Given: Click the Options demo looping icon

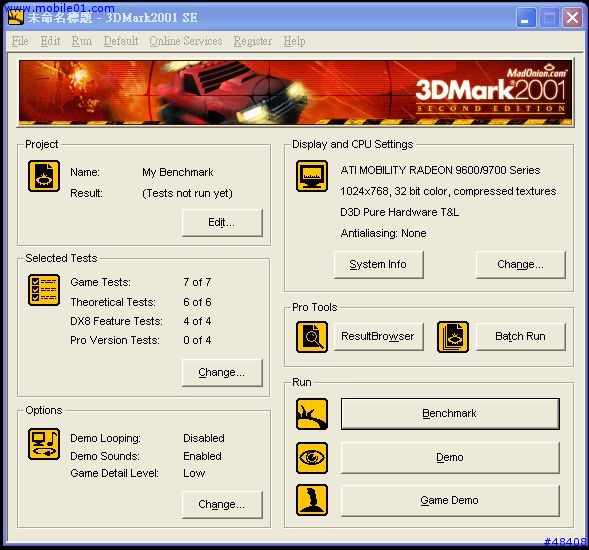Looking at the screenshot, I should point(44,444).
